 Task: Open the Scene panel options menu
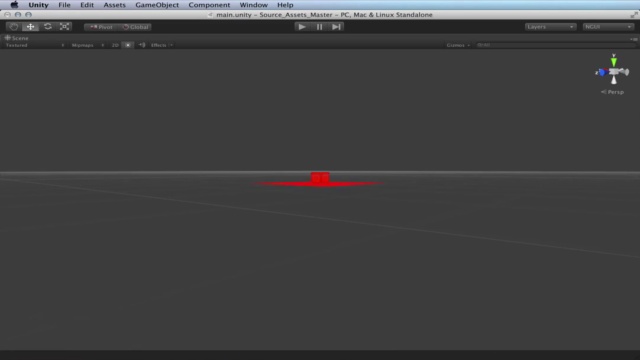click(634, 39)
